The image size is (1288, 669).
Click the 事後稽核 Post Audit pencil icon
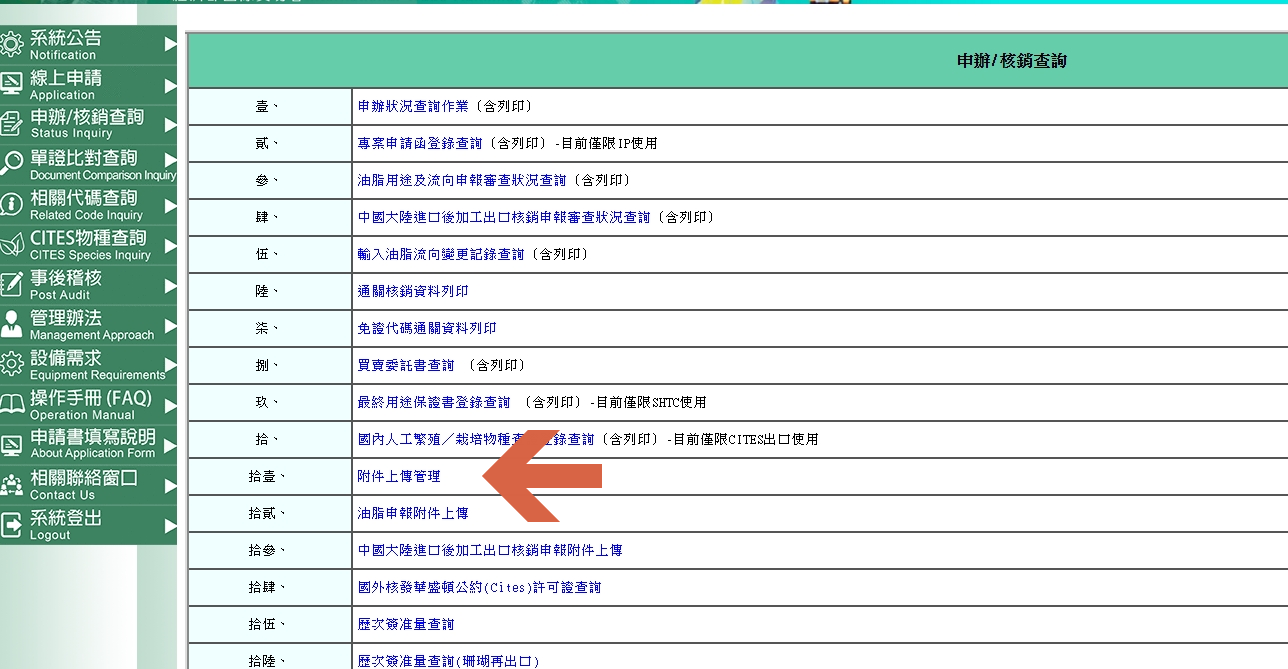12,285
